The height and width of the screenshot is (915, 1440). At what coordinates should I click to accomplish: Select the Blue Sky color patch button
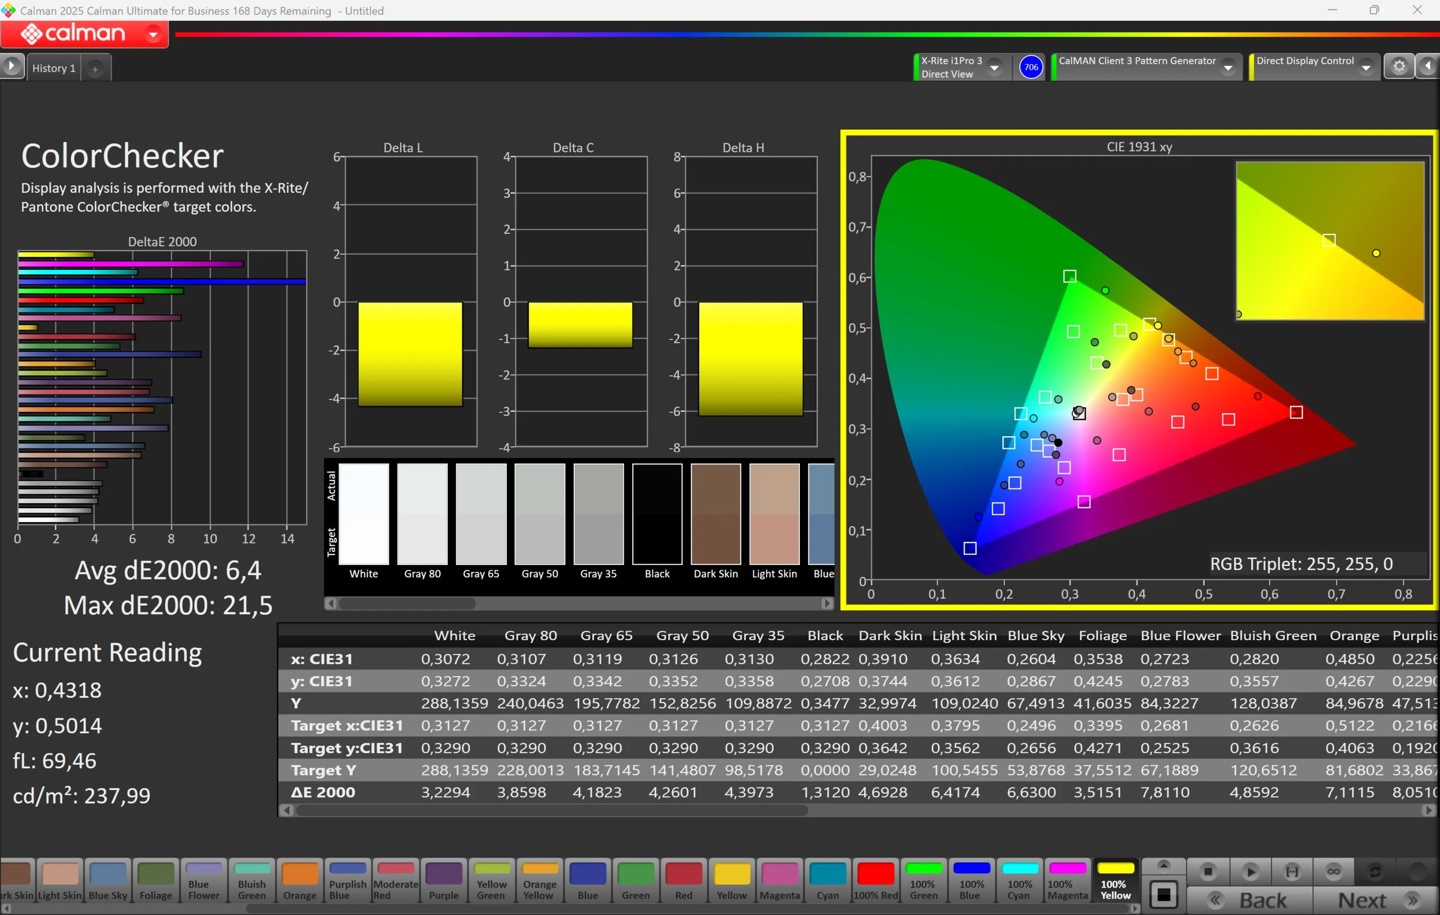[108, 880]
